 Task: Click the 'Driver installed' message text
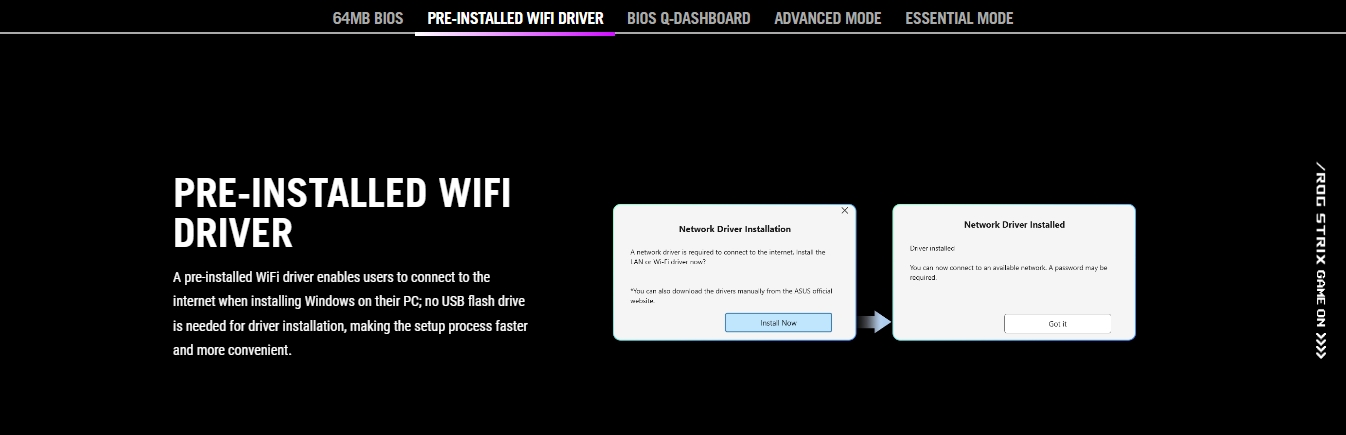click(932, 248)
